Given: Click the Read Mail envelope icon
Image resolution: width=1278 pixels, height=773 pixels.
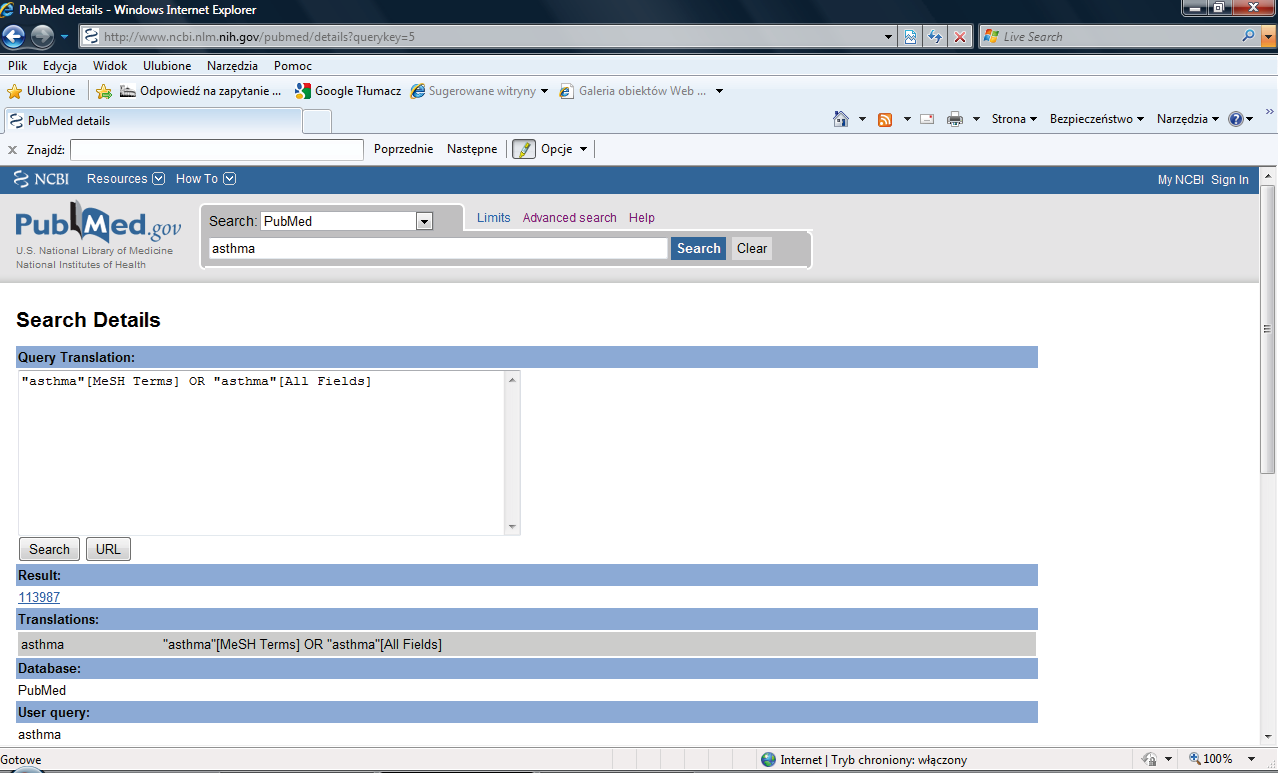Looking at the screenshot, I should click(x=927, y=119).
